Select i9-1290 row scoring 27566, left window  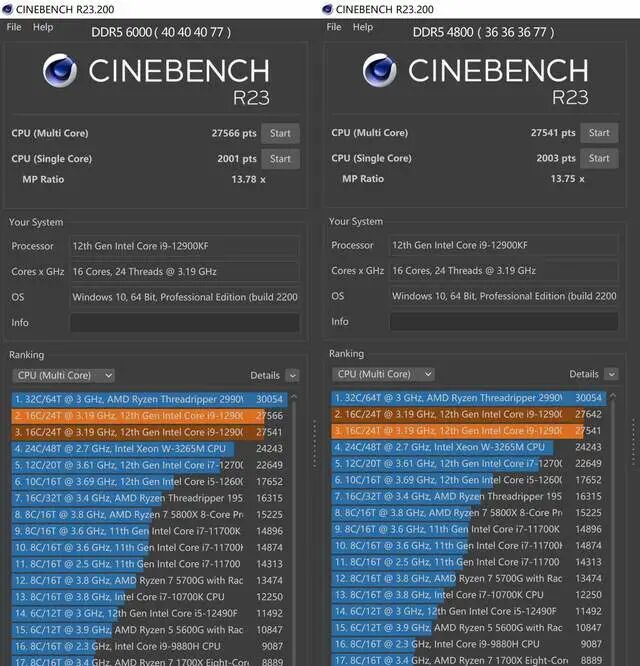click(149, 416)
